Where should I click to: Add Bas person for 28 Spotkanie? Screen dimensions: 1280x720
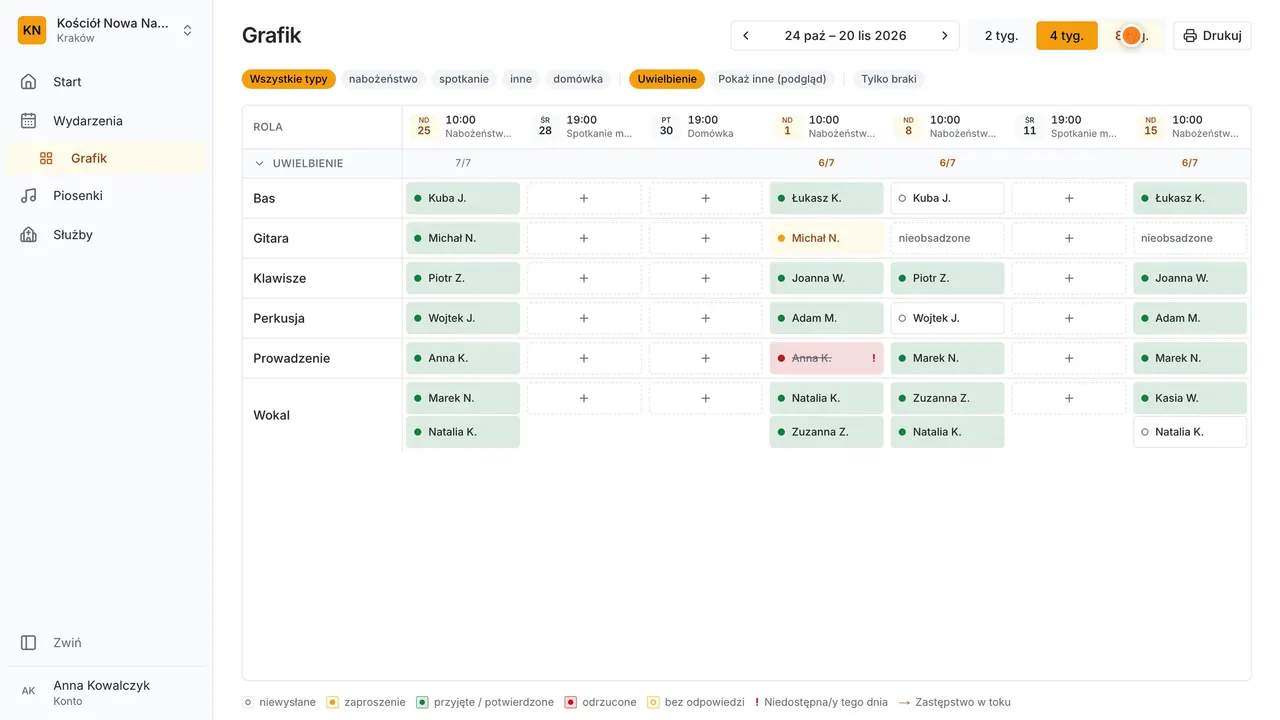[584, 198]
